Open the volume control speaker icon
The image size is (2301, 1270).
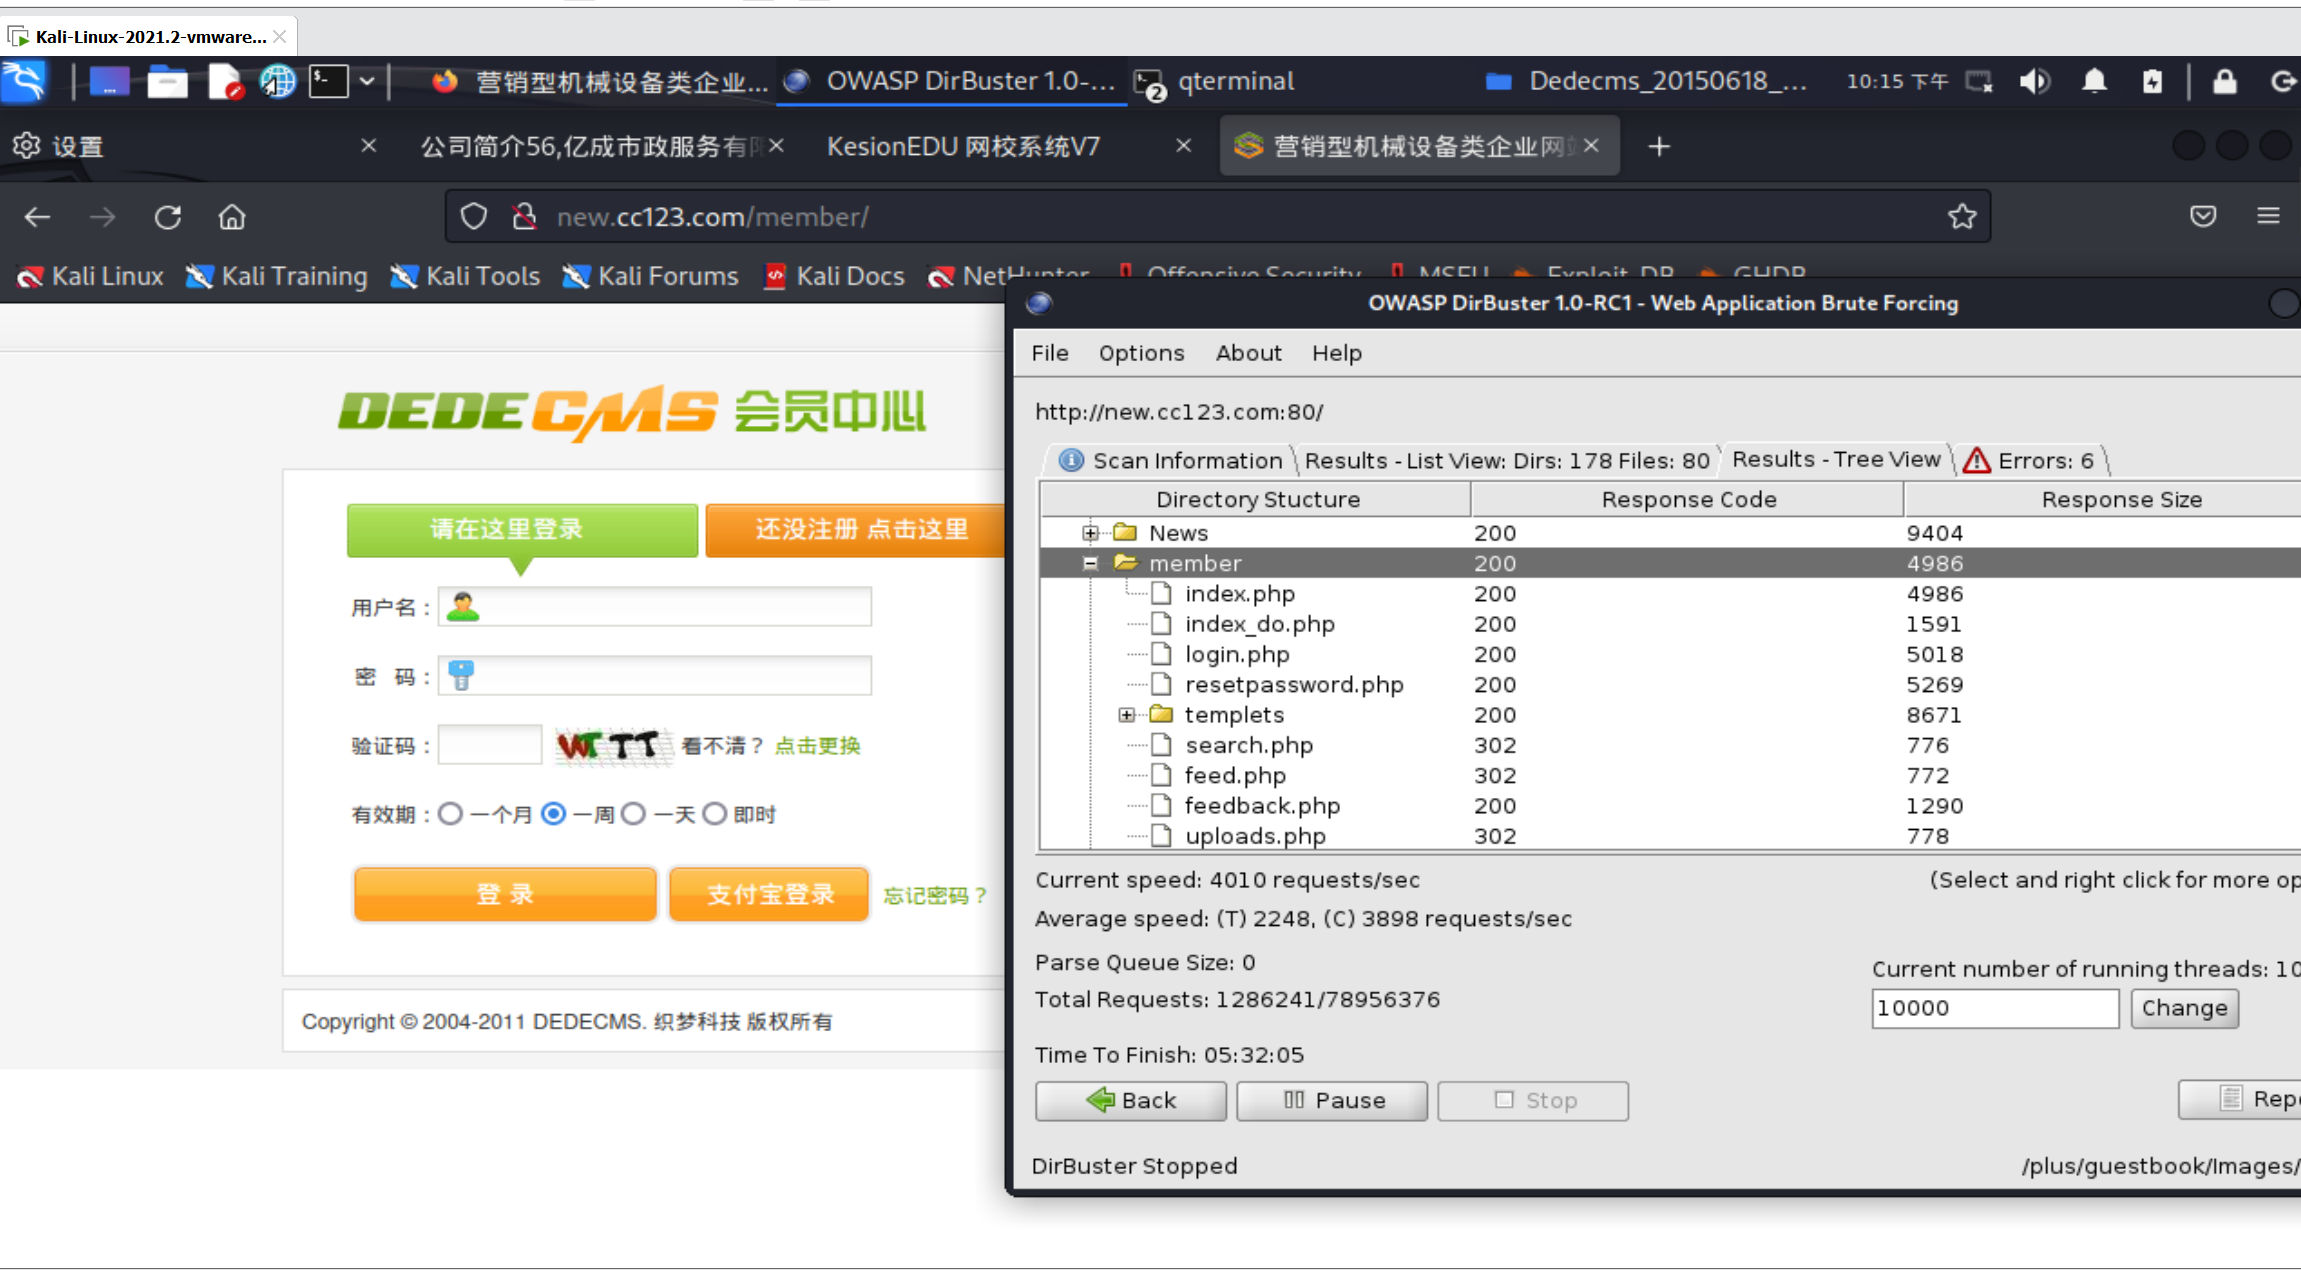[x=2034, y=81]
